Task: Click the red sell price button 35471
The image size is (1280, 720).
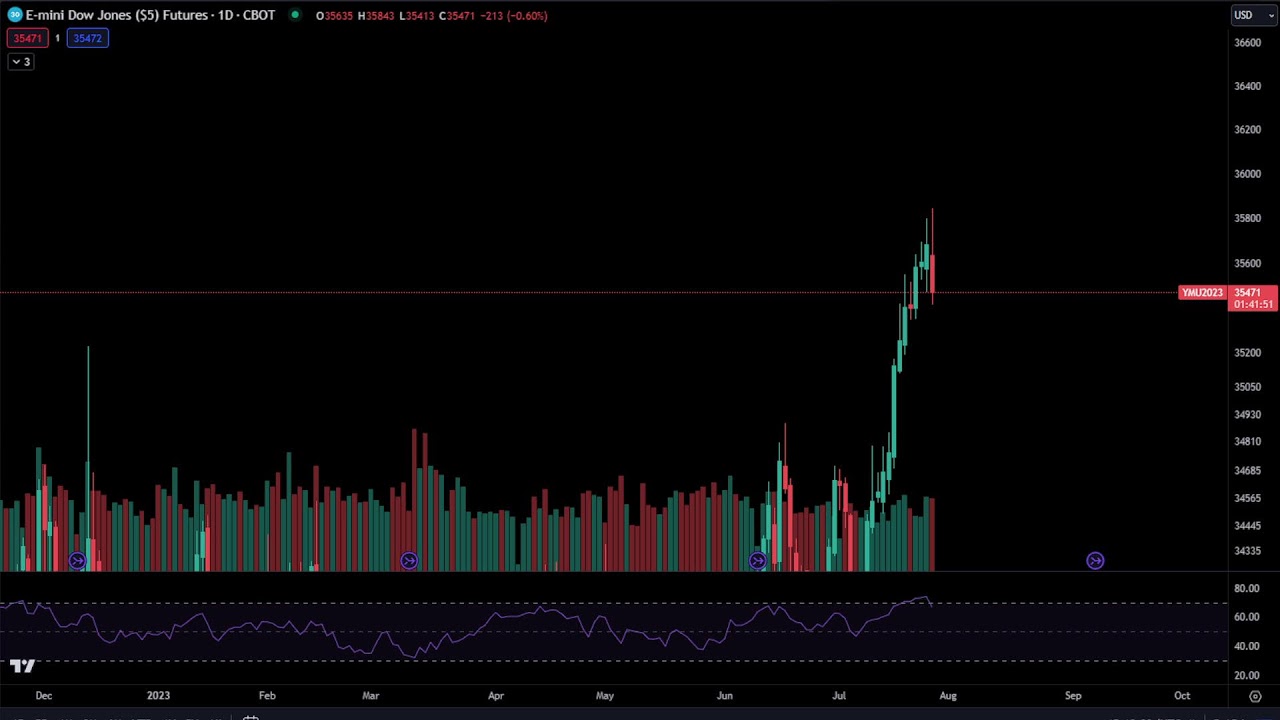Action: coord(27,38)
